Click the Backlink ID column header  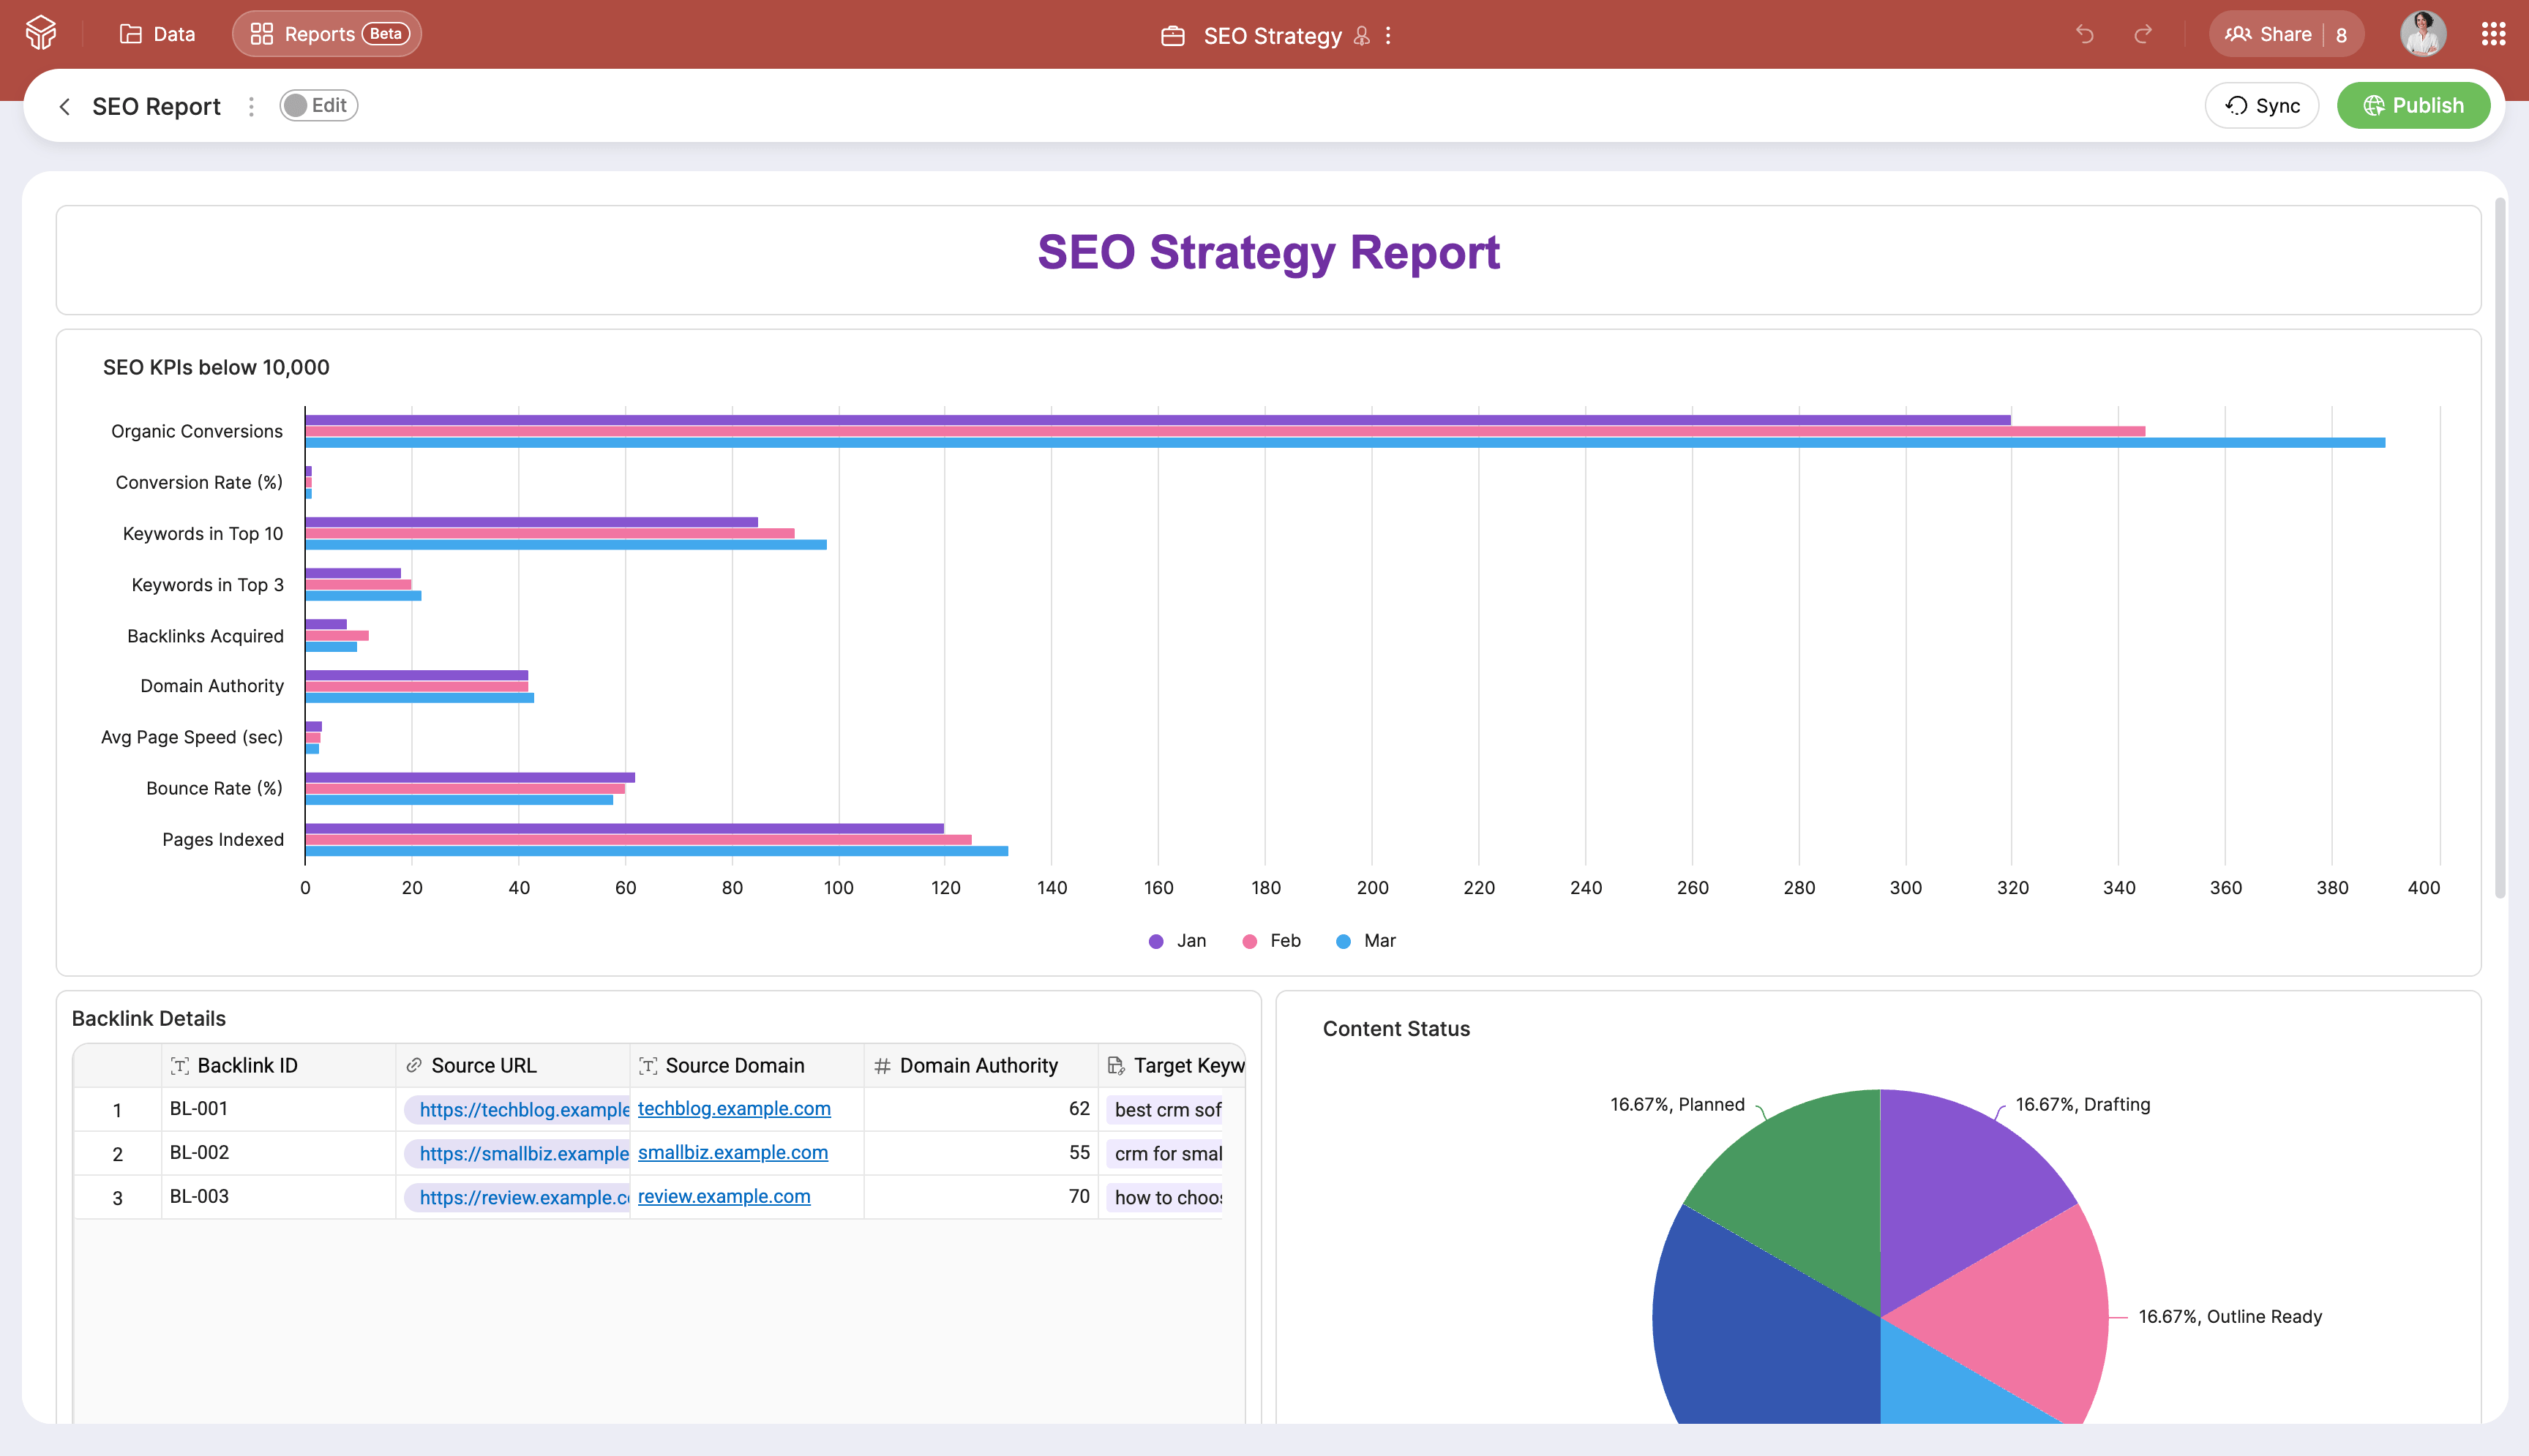(278, 1066)
